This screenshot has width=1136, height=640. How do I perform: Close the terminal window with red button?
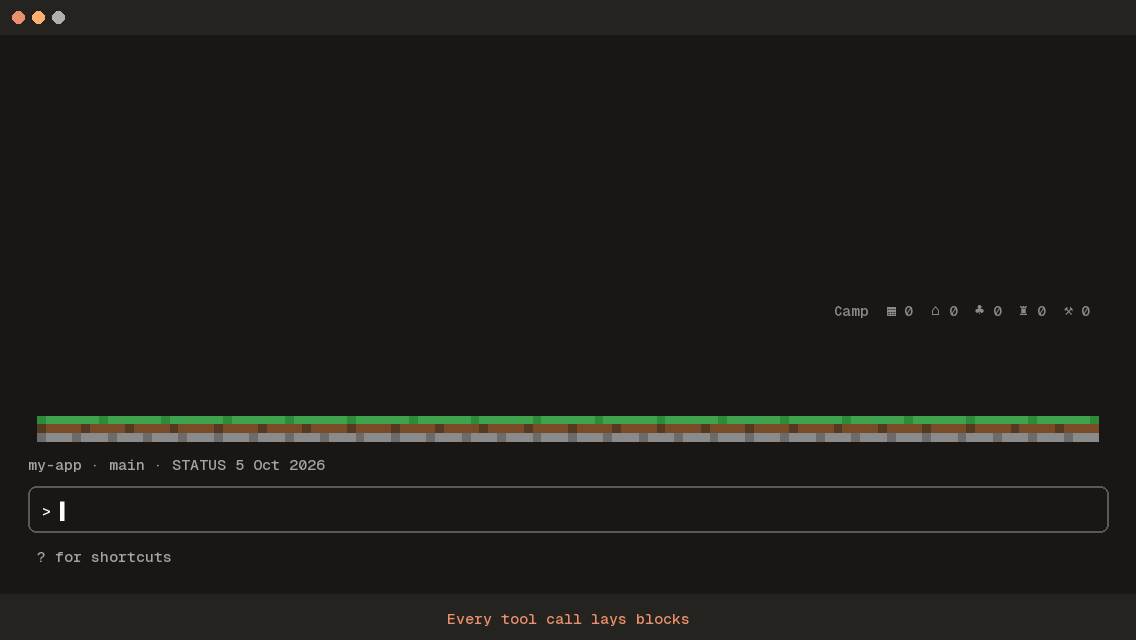[19, 17]
